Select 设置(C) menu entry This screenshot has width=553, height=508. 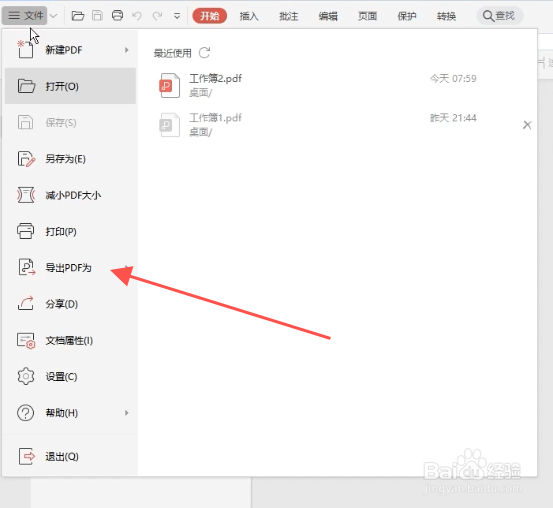click(x=70, y=376)
